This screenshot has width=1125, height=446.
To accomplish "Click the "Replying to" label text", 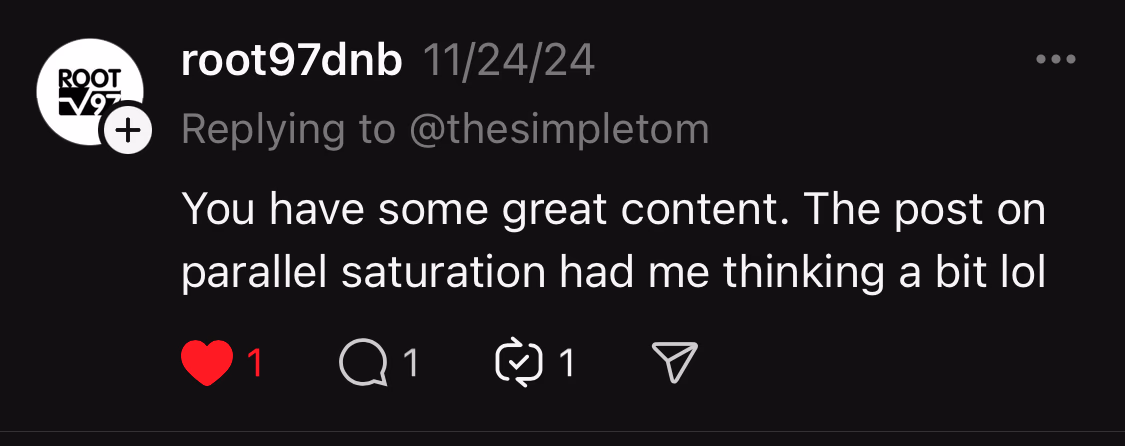I will click(x=288, y=129).
